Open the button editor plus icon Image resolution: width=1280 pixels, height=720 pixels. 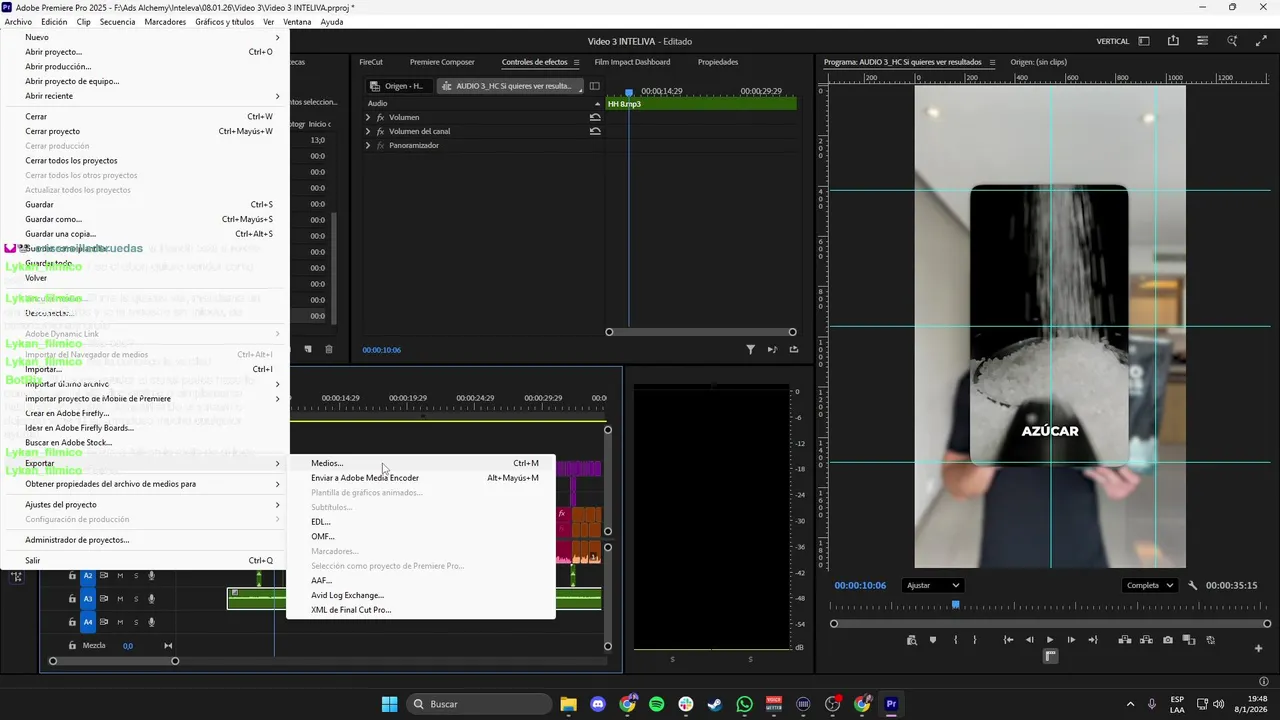click(x=1258, y=648)
